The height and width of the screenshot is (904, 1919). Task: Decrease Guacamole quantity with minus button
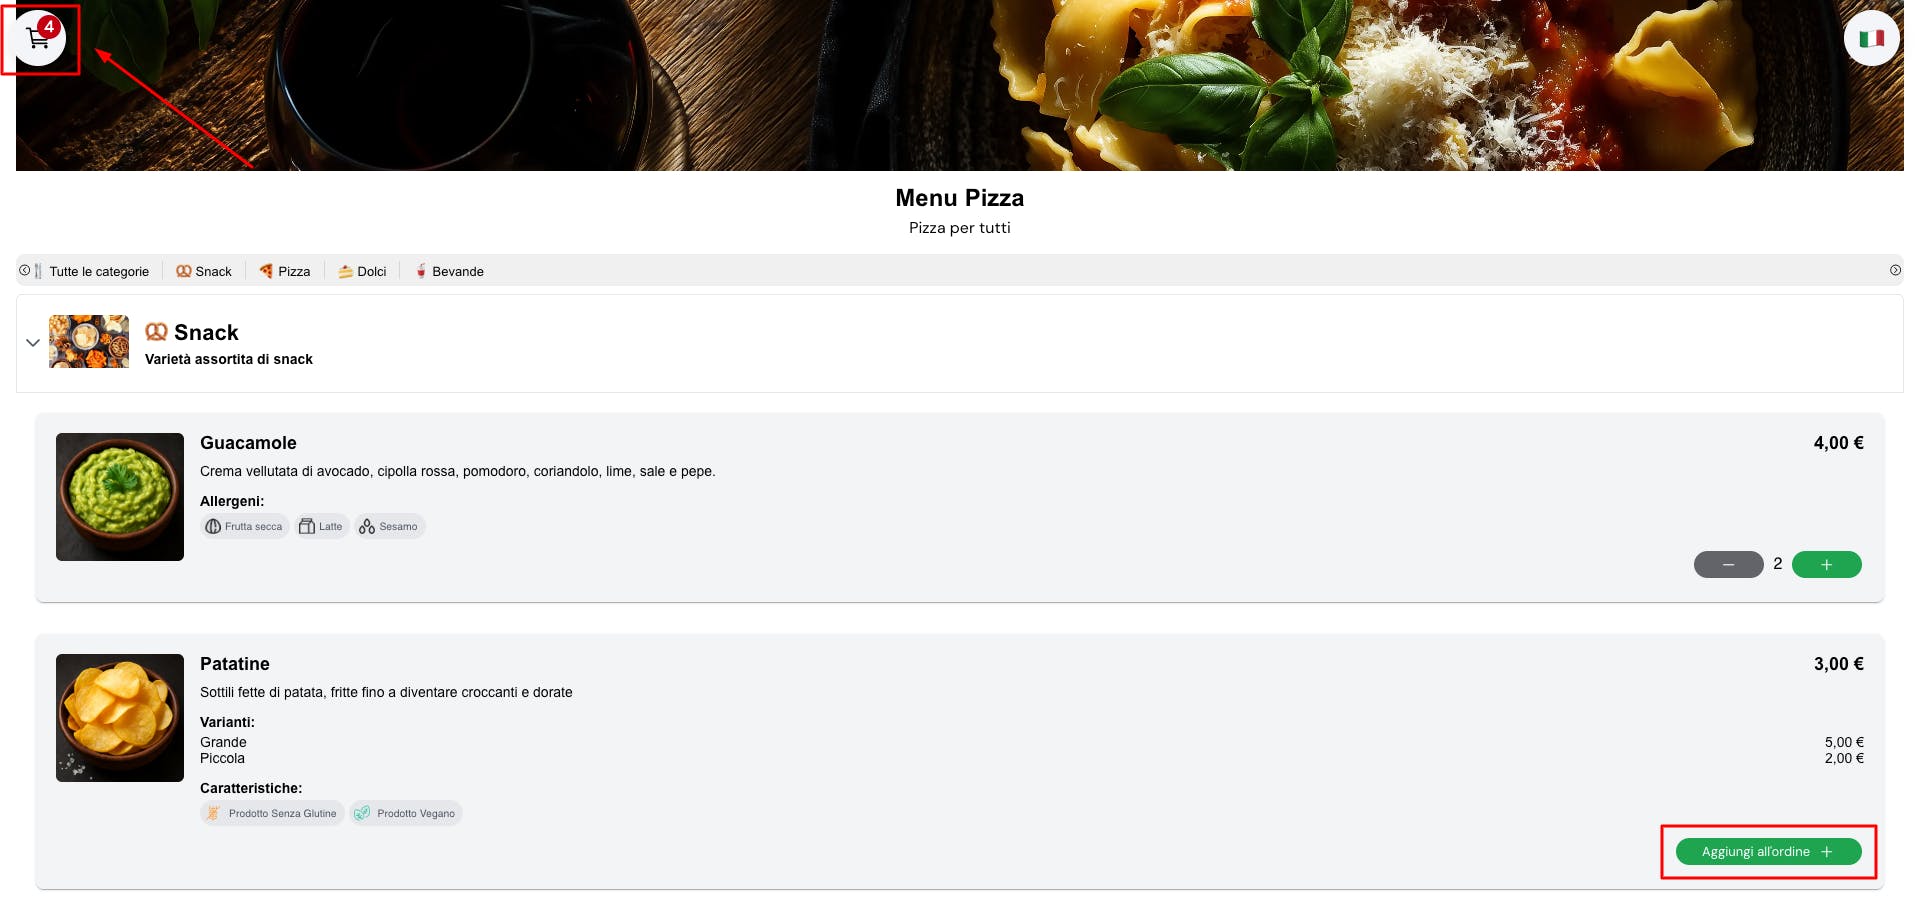pyautogui.click(x=1728, y=565)
